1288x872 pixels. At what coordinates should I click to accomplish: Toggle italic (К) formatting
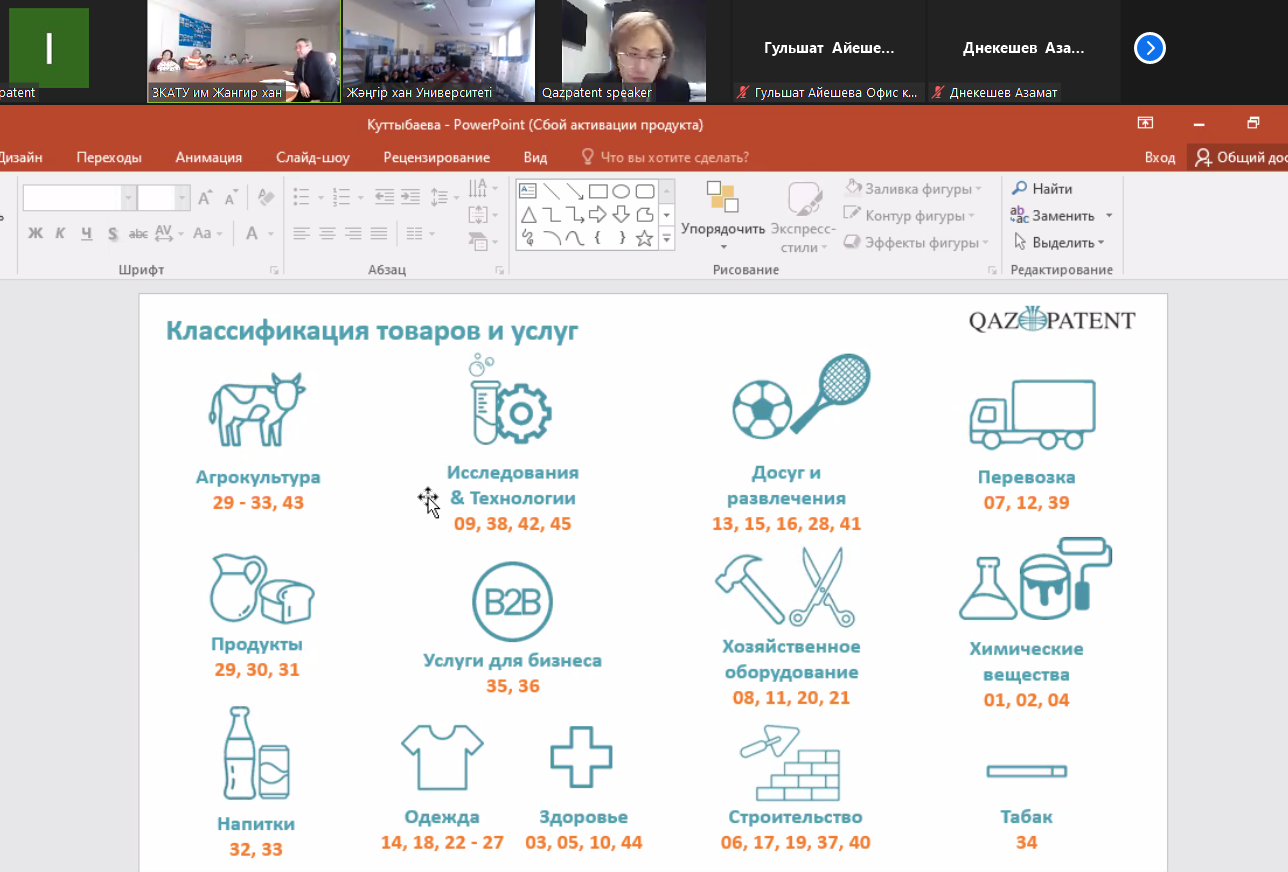pyautogui.click(x=60, y=233)
